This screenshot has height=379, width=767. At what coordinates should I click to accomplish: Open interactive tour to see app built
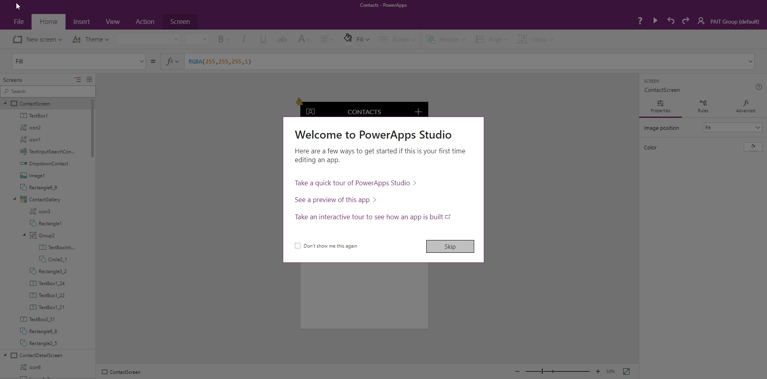click(x=372, y=217)
